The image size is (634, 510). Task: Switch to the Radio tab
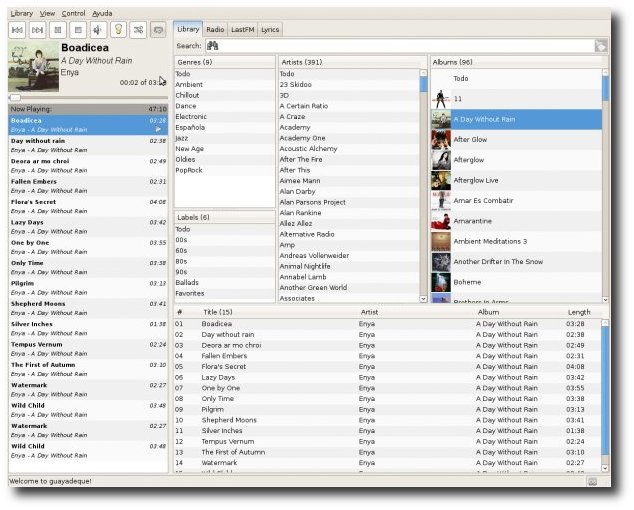[215, 30]
